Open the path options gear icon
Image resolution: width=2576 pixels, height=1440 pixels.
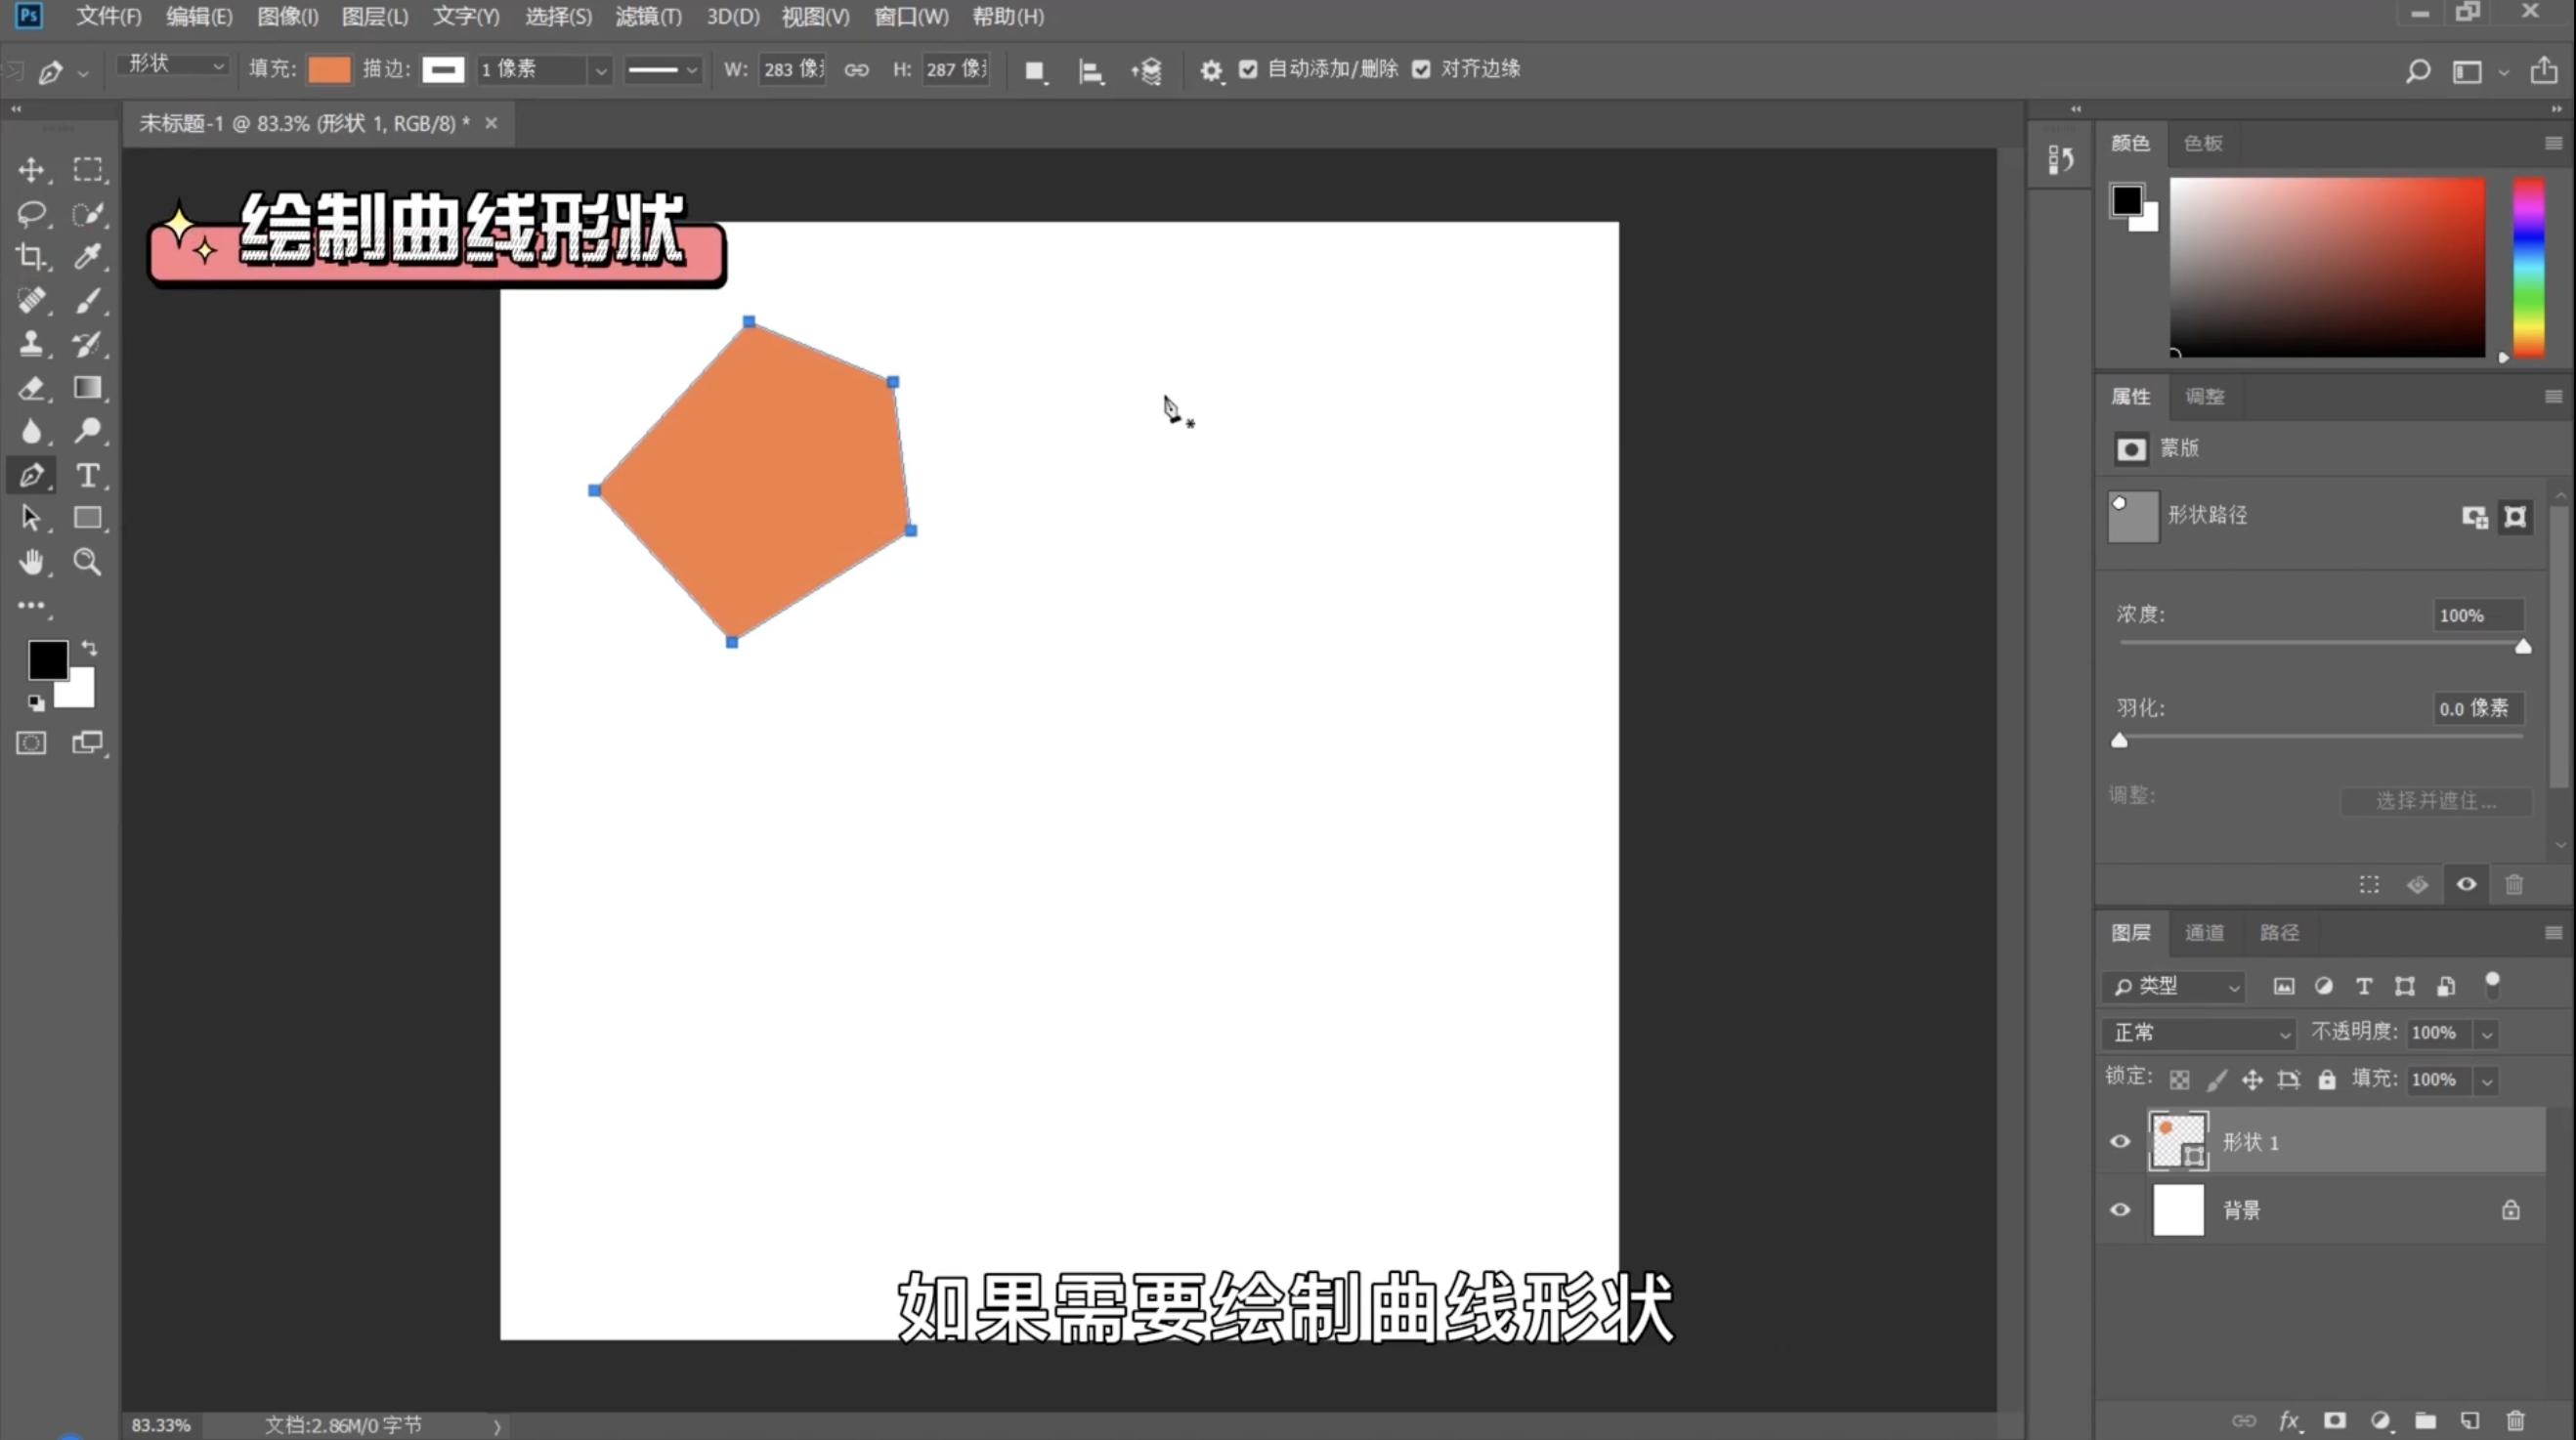(1211, 70)
